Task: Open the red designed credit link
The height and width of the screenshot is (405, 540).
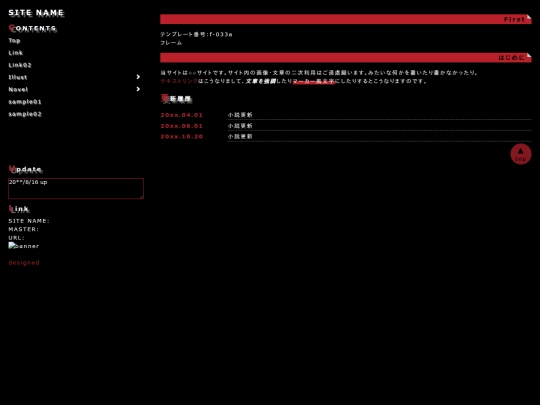Action: [24, 263]
